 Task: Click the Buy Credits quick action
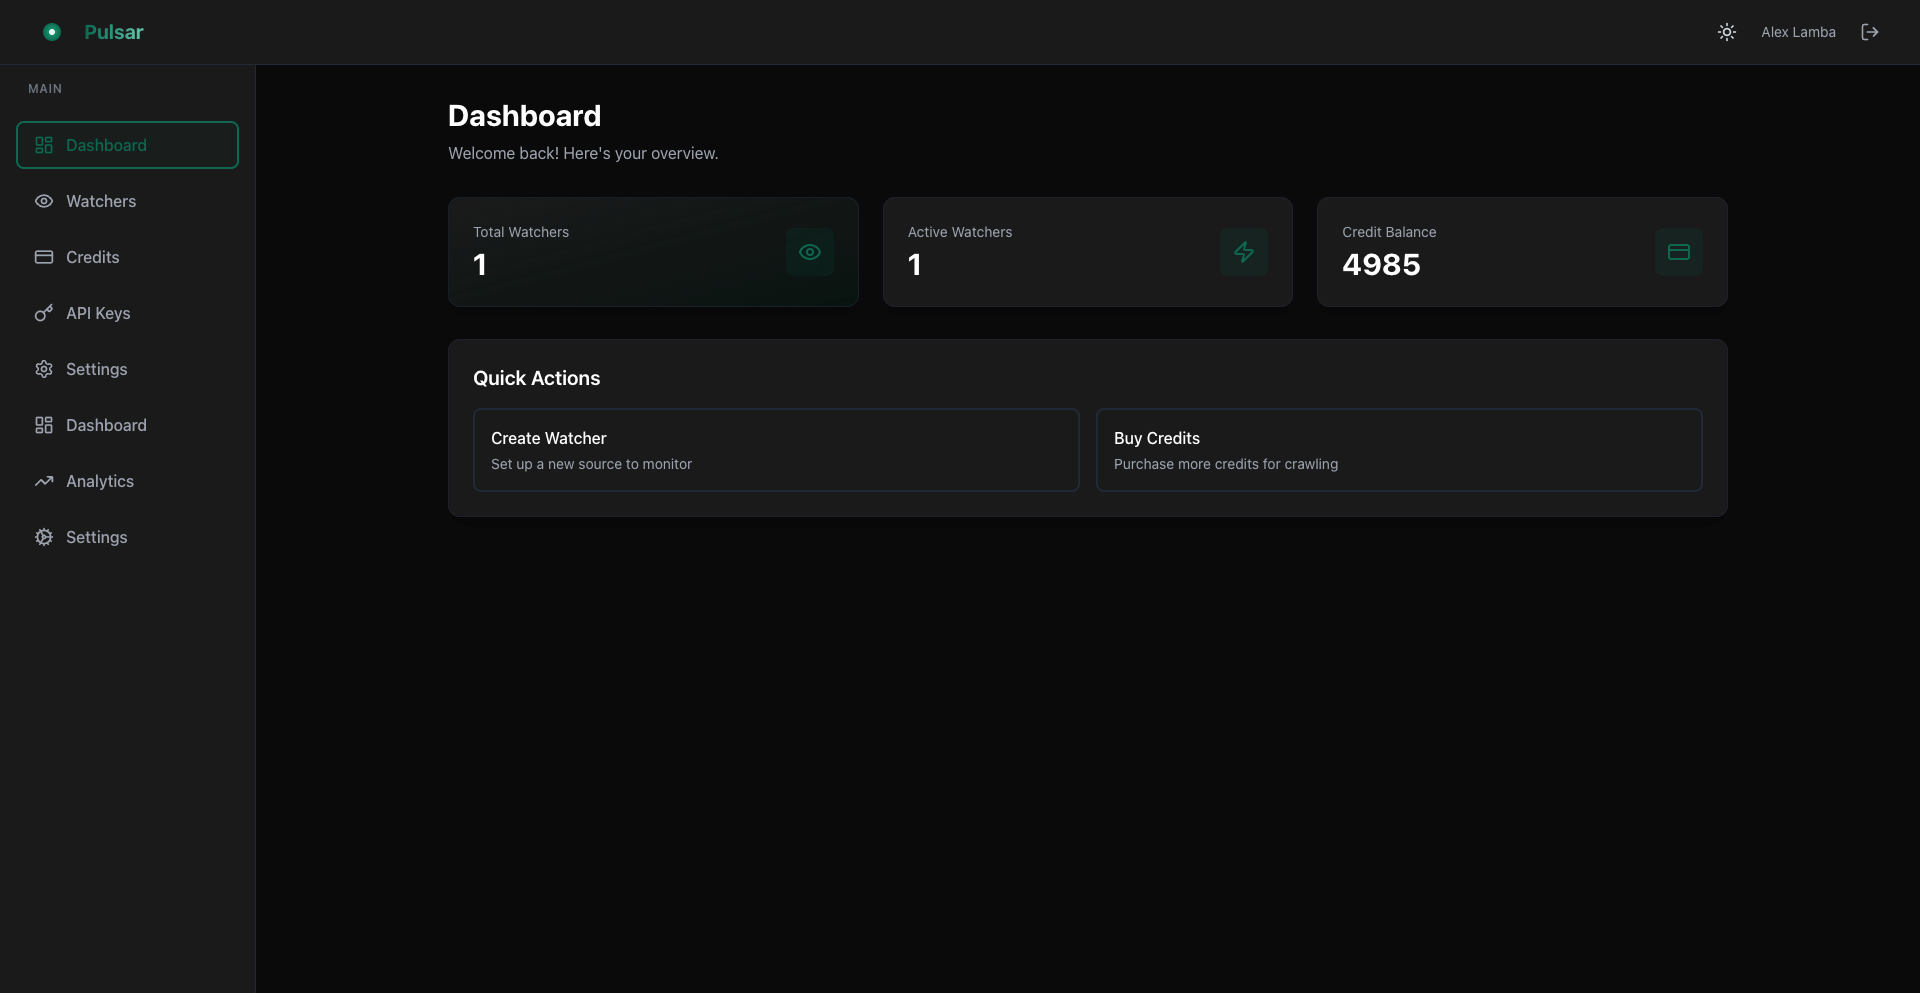point(1398,450)
